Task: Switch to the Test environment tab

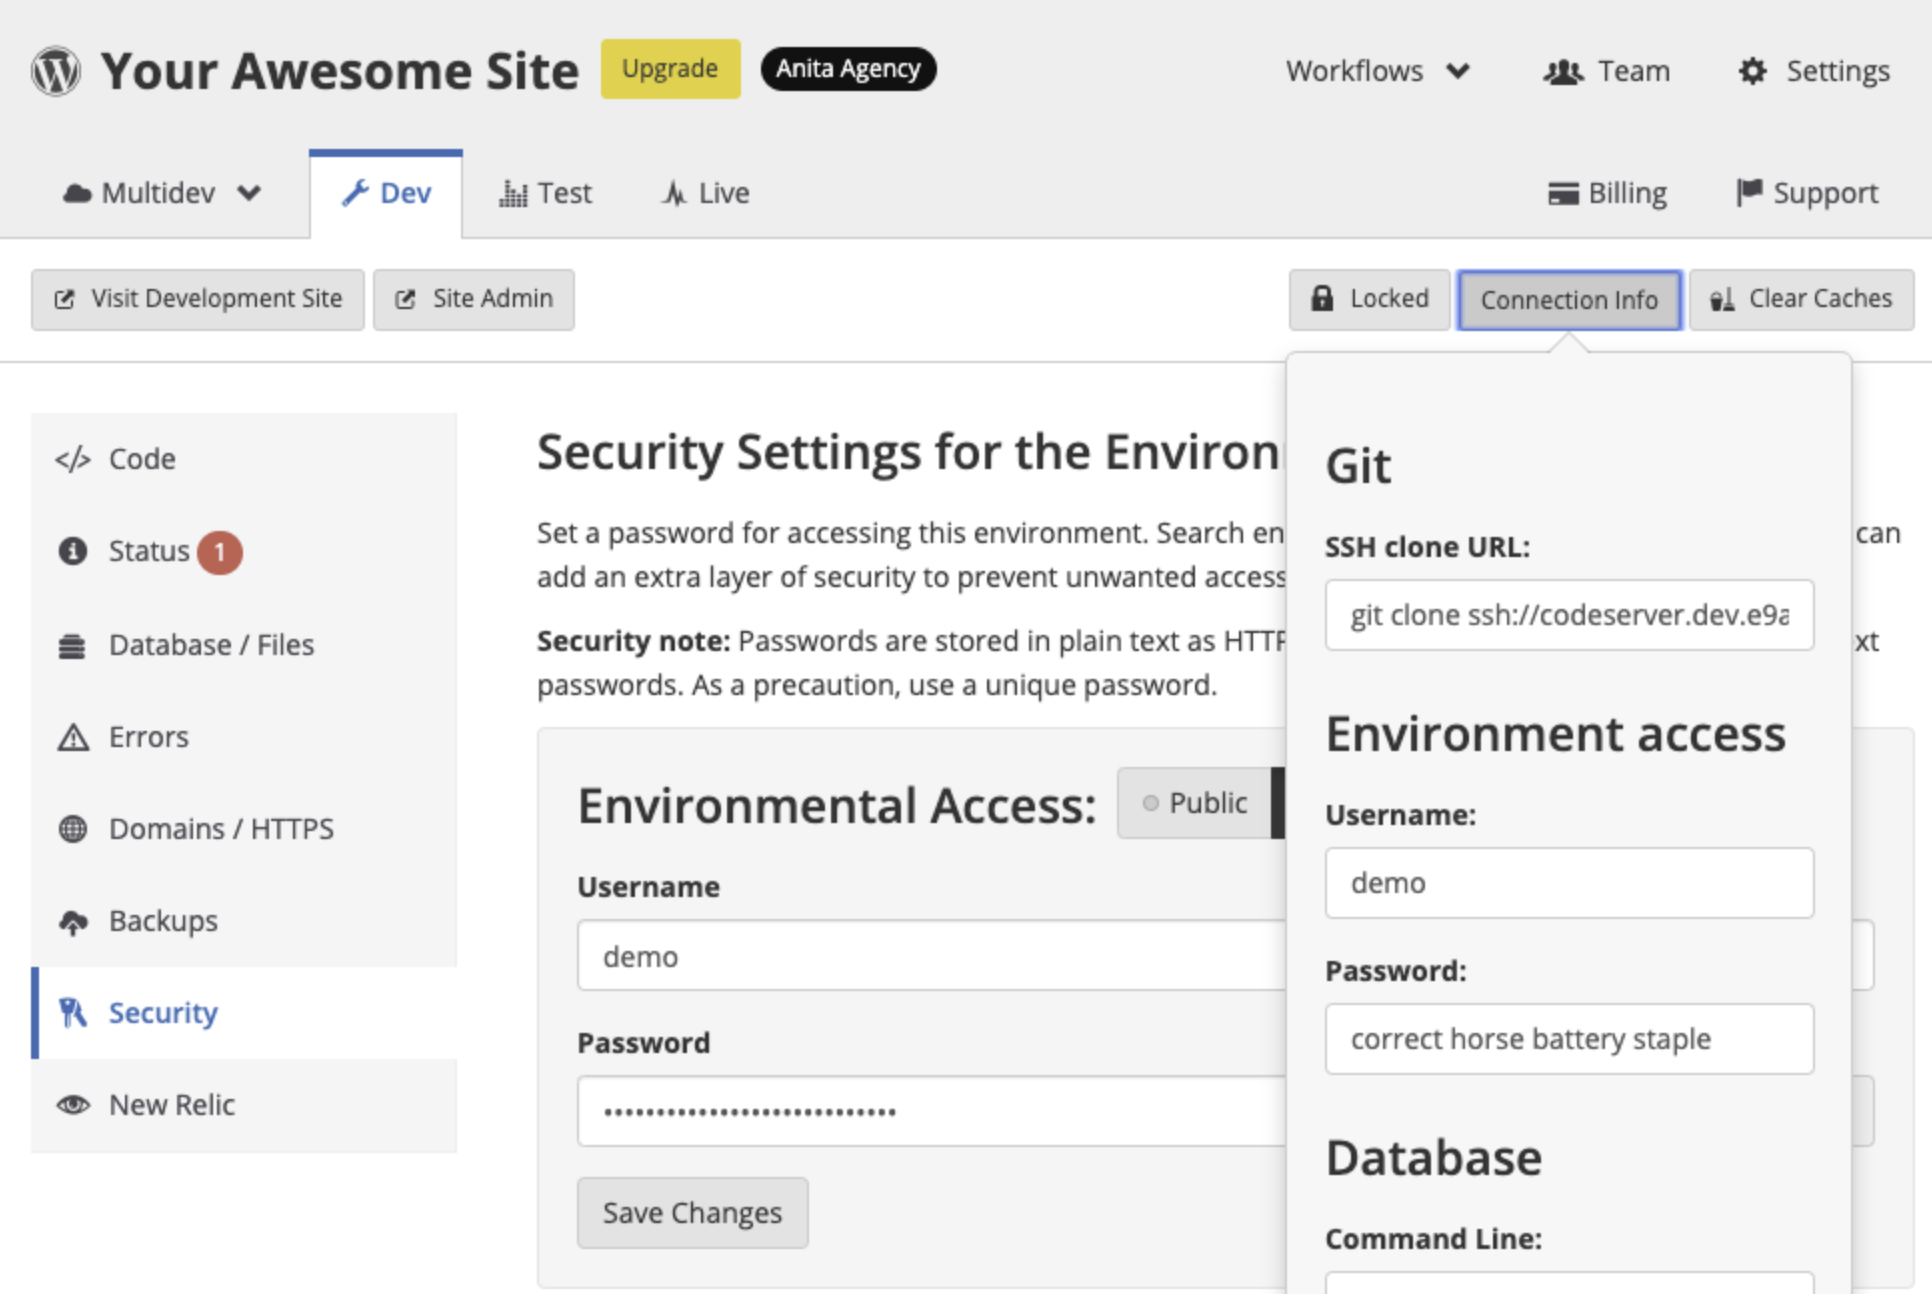Action: click(546, 193)
